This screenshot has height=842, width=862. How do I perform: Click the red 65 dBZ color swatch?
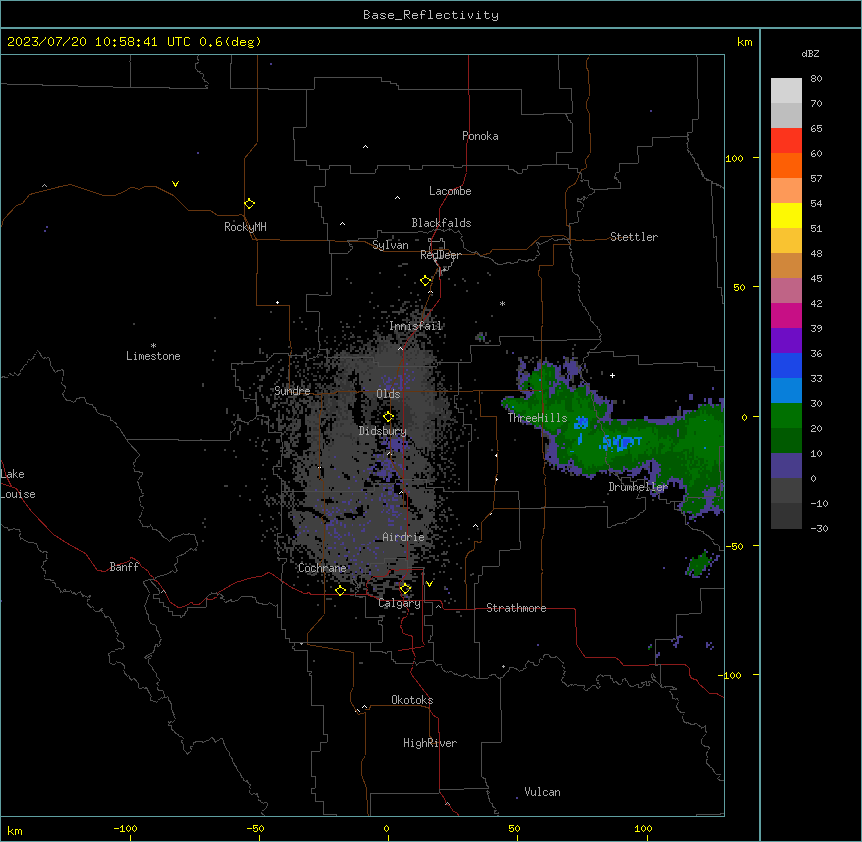pyautogui.click(x=786, y=140)
